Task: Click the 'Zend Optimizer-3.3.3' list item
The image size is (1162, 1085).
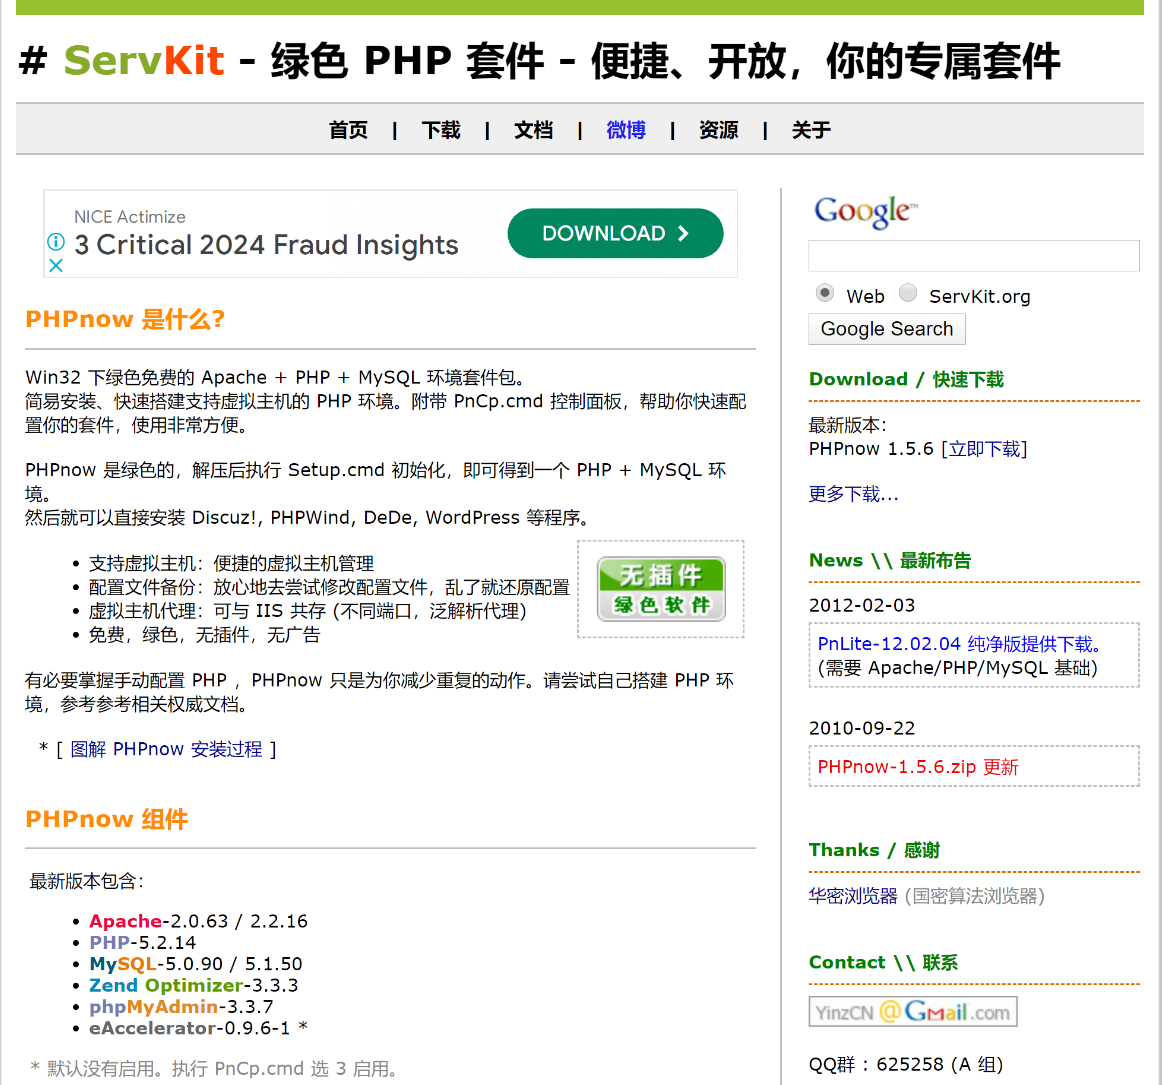Action: 193,986
